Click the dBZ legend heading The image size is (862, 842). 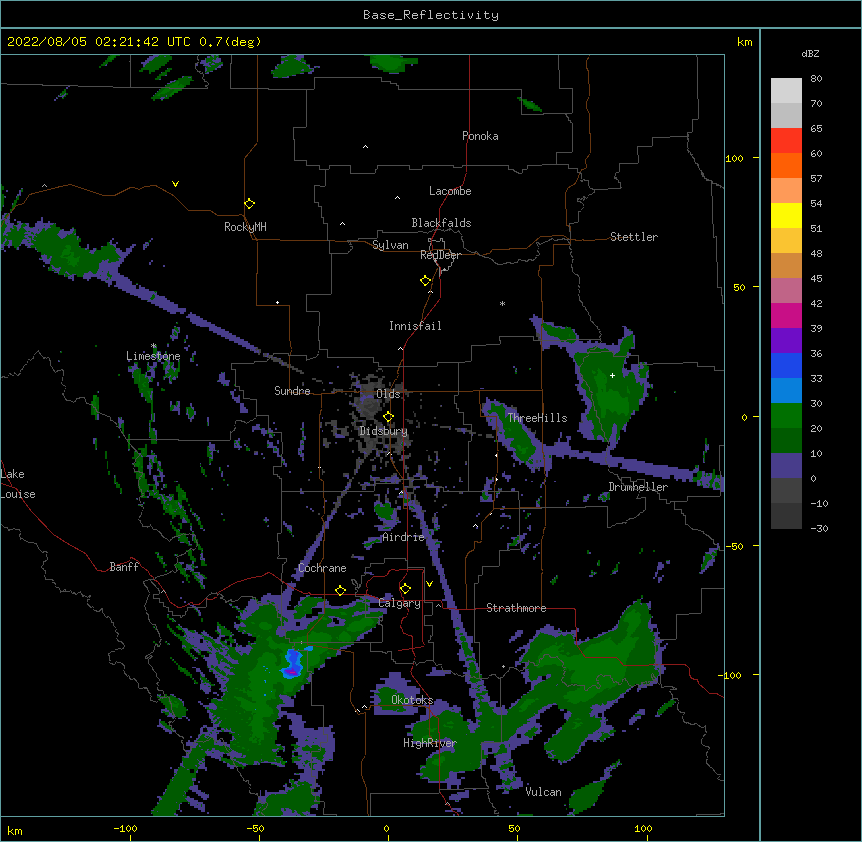coord(810,53)
